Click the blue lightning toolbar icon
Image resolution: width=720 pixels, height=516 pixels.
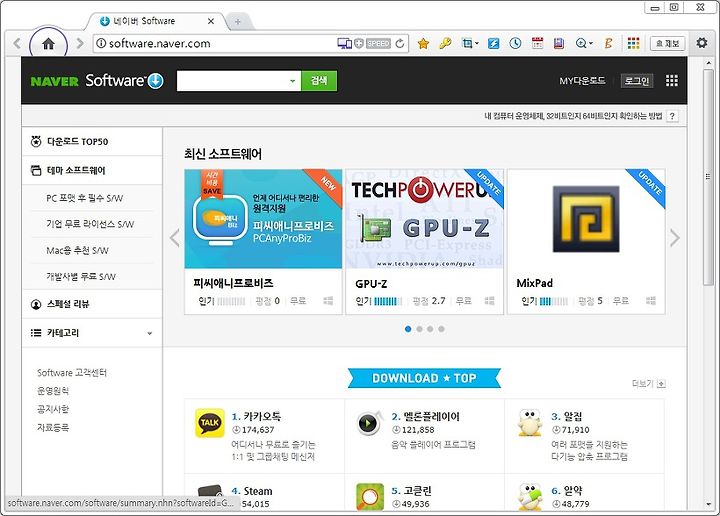point(494,44)
